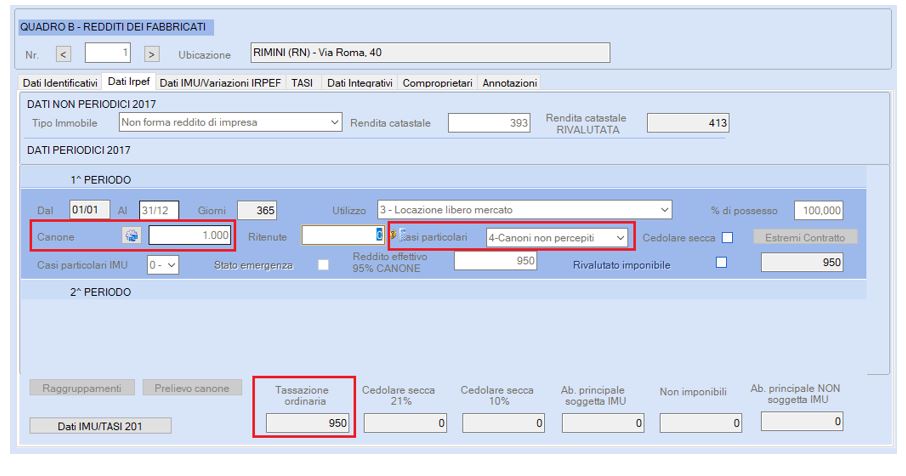Open the Tipo Immobile dropdown
Viewport: 906px width, 476px height.
click(231, 122)
